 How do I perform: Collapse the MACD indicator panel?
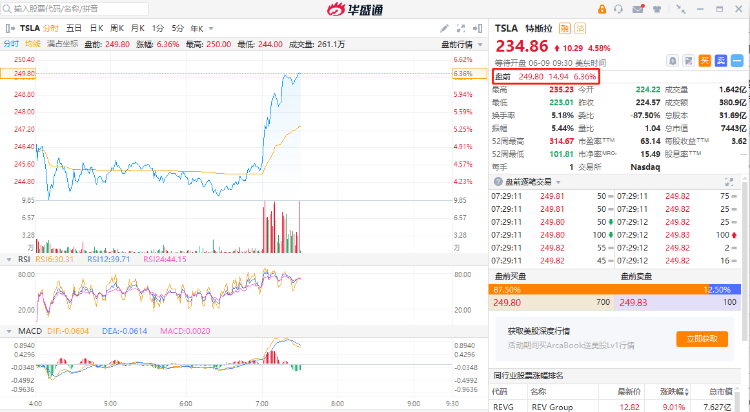[9, 331]
